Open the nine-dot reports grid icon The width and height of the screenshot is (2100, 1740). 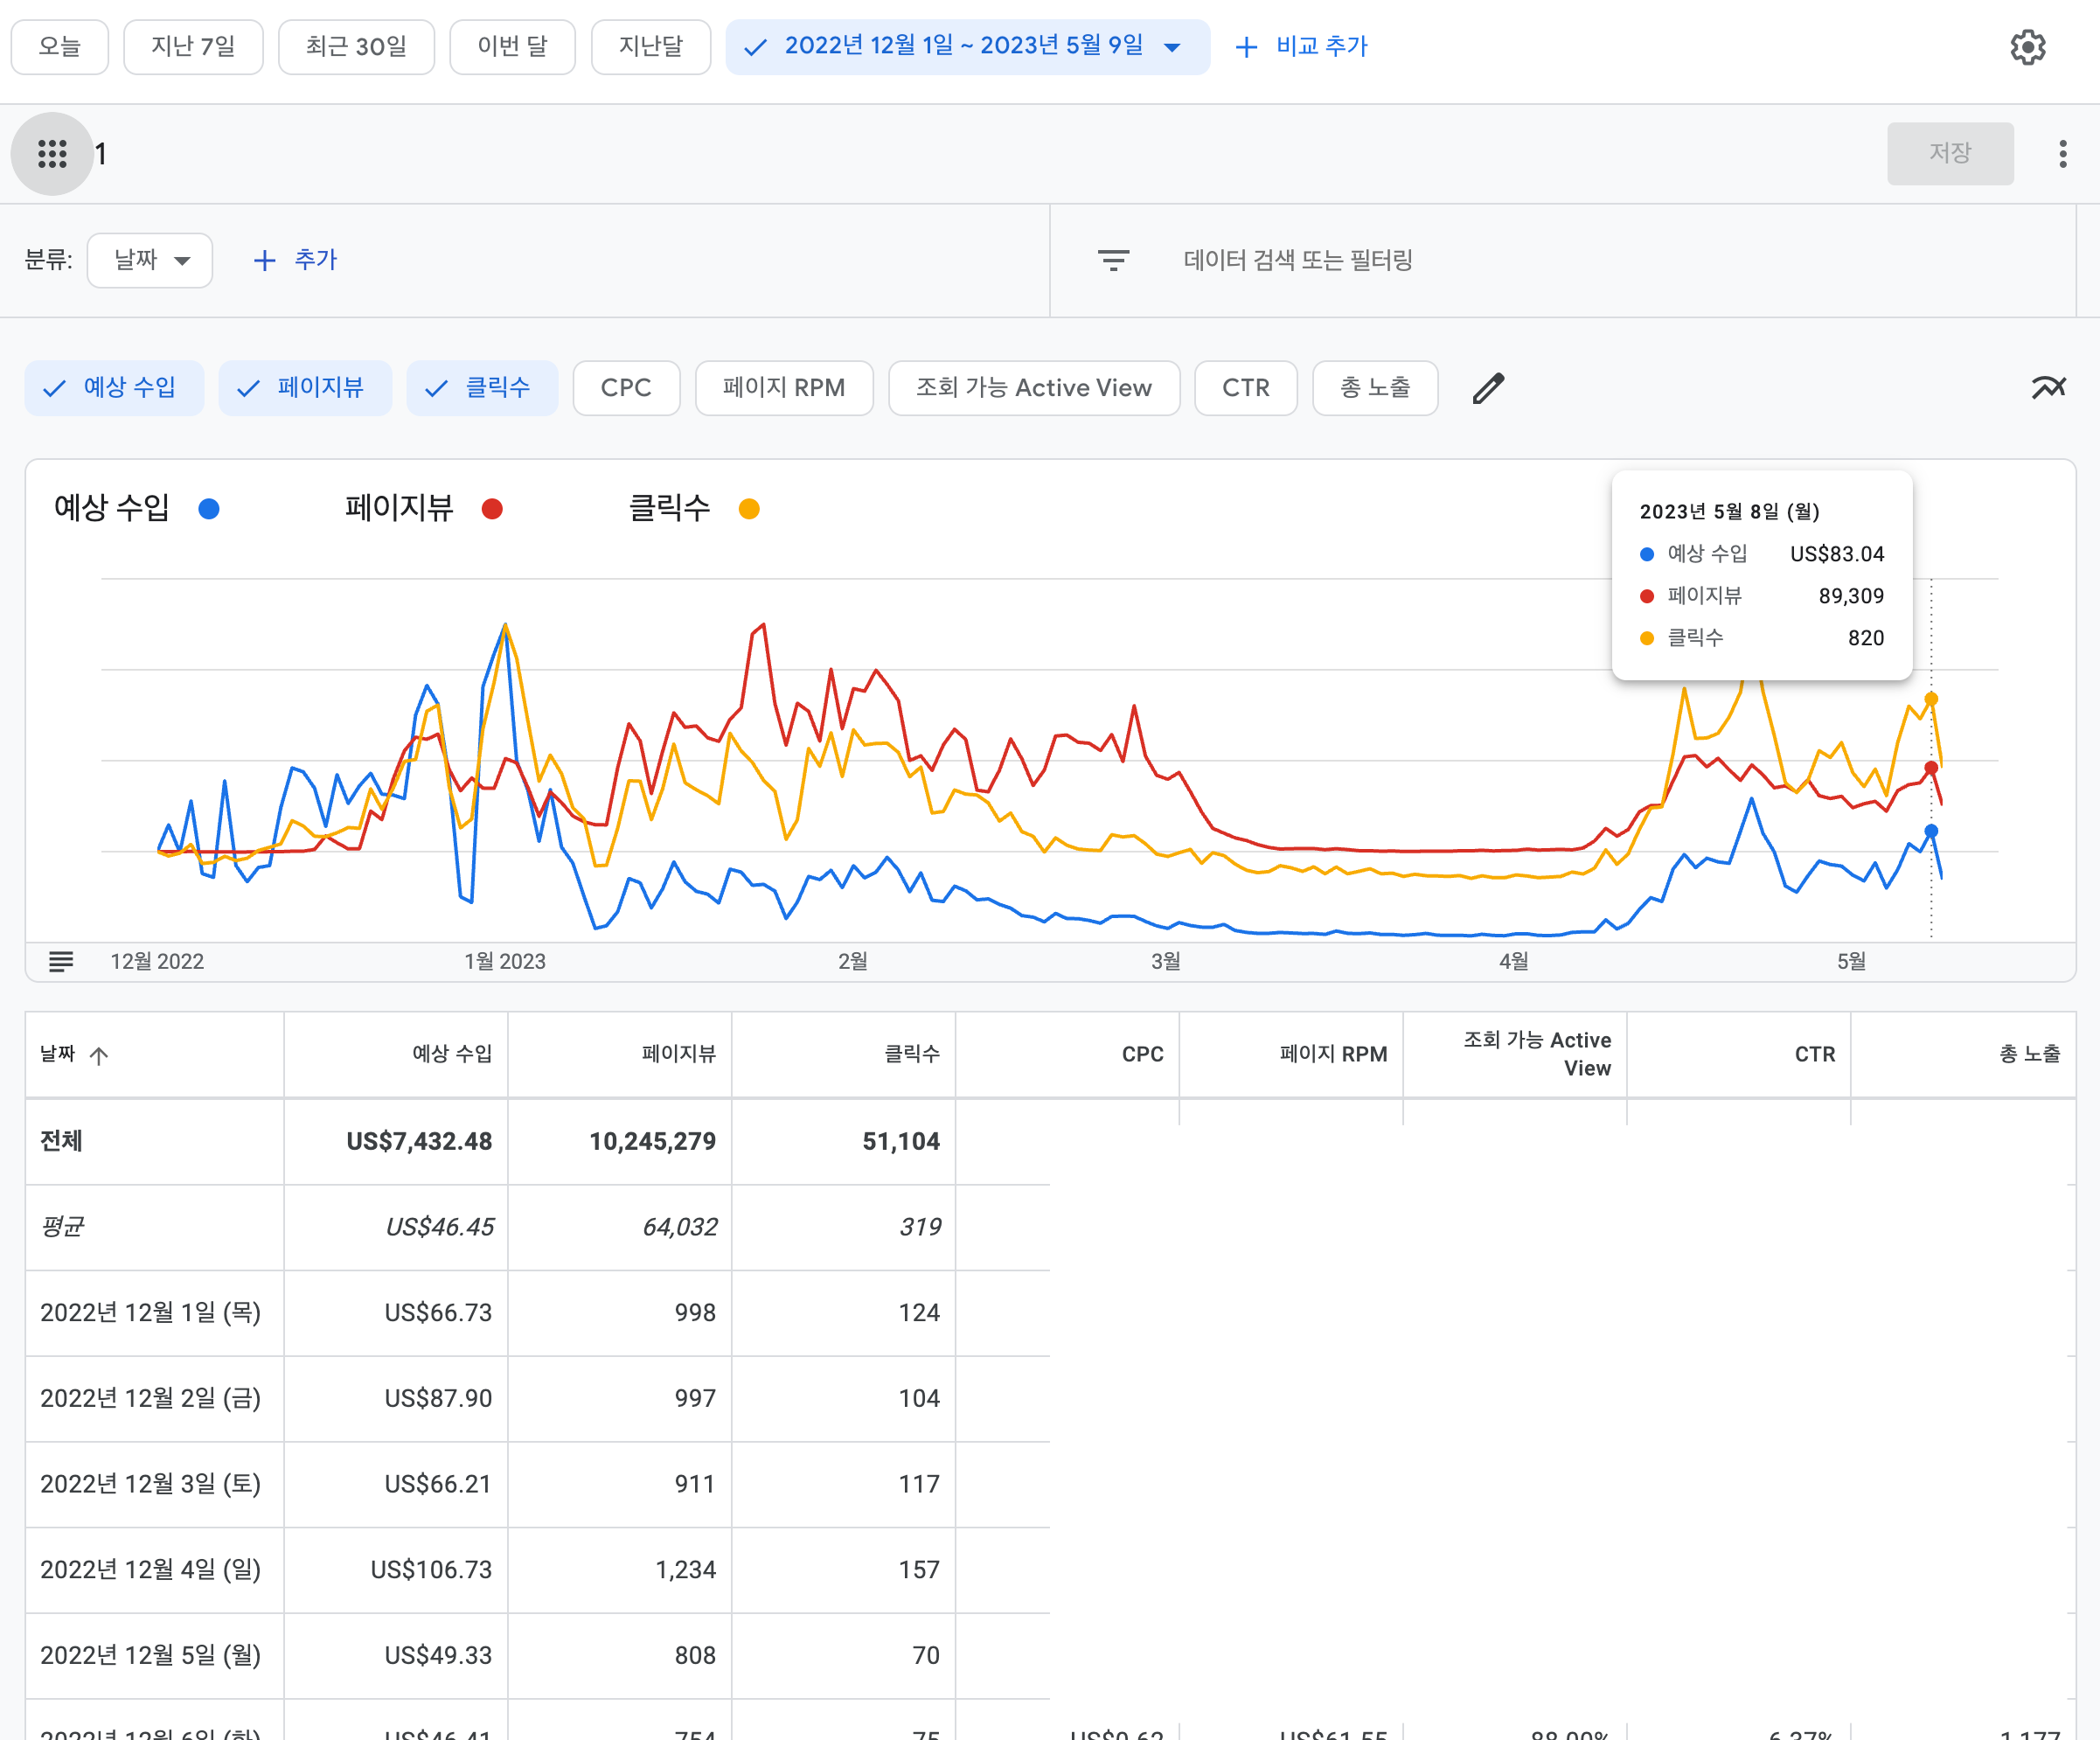pos(52,154)
